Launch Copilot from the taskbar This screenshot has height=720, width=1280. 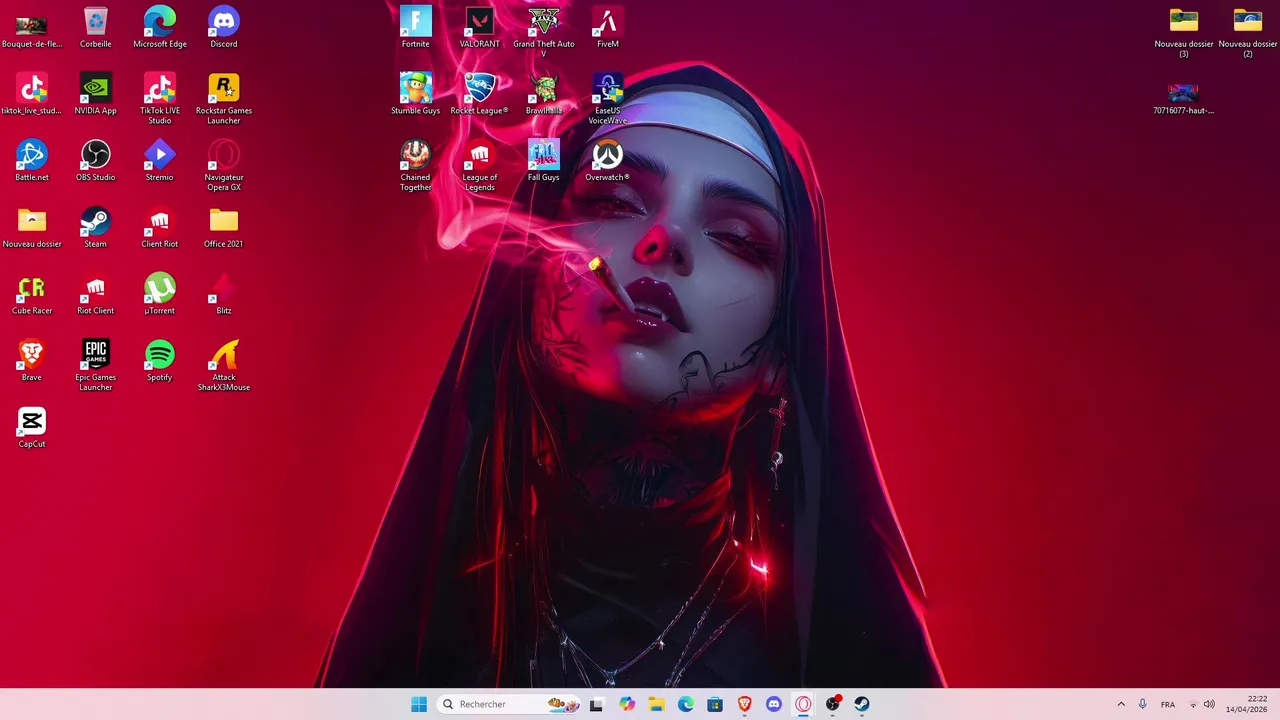627,704
